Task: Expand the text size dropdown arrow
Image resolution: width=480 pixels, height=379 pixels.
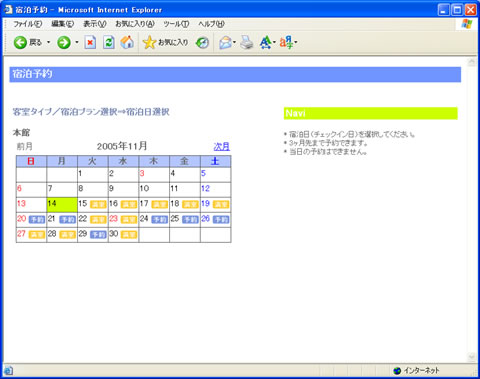Action: coord(274,42)
